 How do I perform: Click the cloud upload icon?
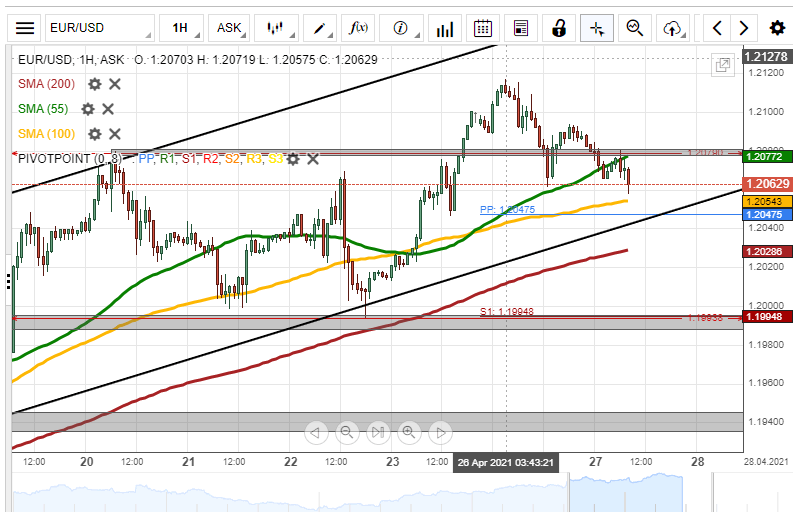[672, 28]
